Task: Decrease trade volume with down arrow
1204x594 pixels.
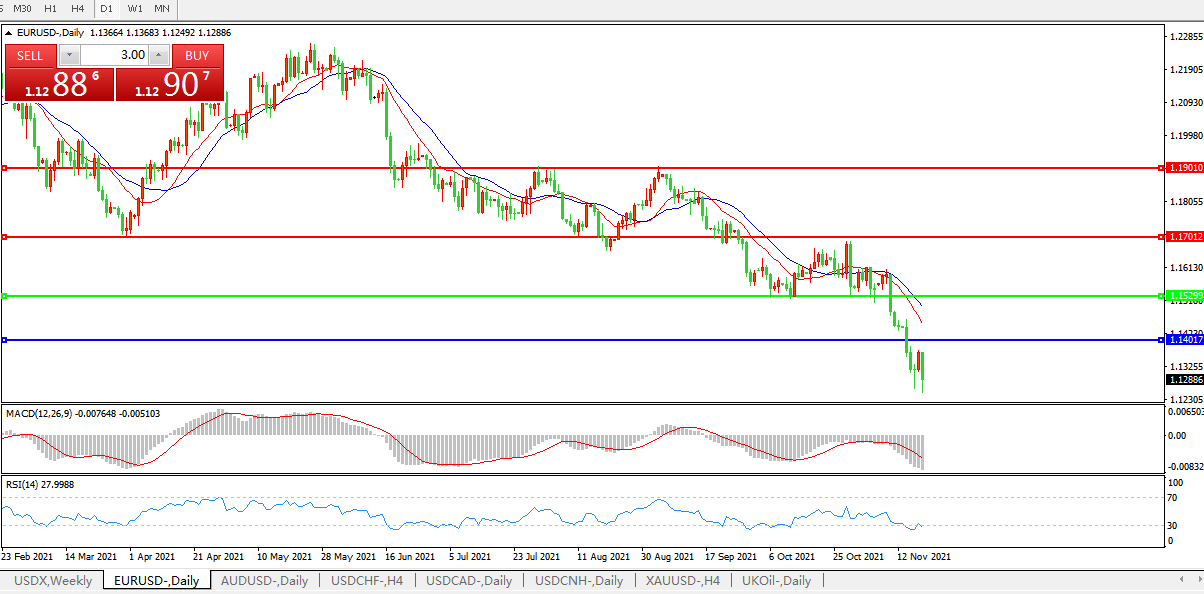Action: [69, 55]
